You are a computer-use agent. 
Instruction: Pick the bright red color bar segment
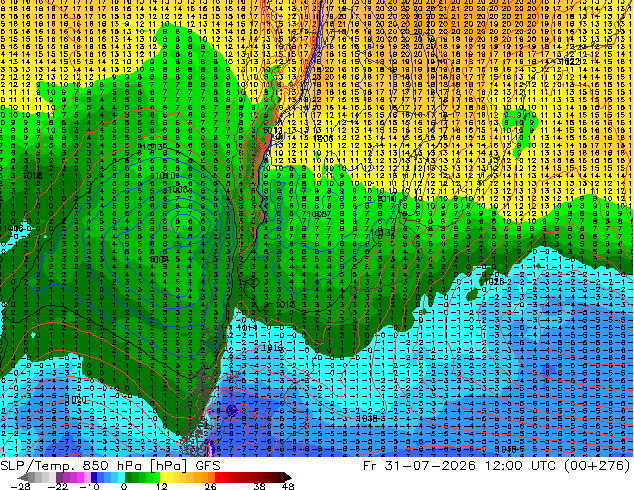point(222,477)
